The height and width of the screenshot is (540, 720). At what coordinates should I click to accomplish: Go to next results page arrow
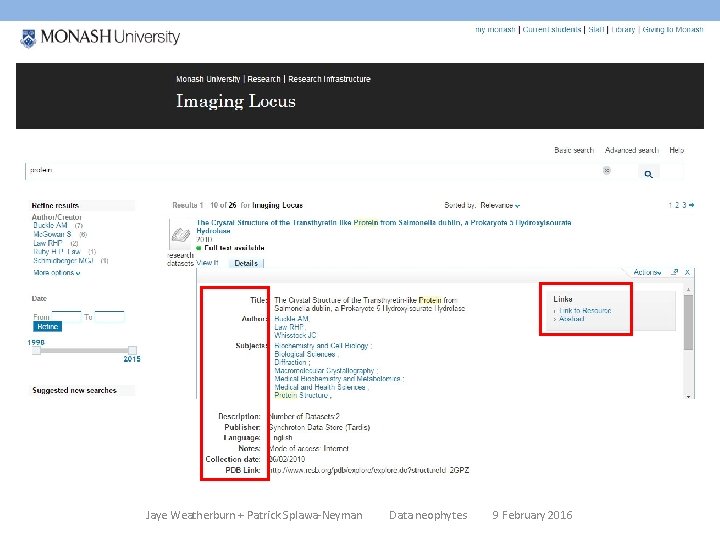(692, 205)
